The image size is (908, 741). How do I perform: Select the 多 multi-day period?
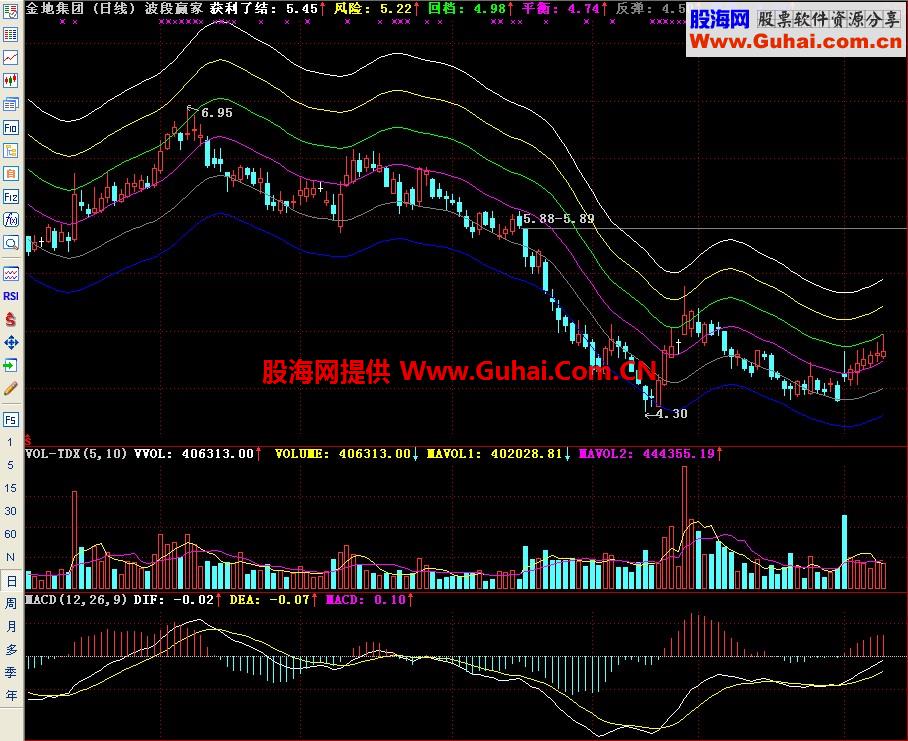[11, 650]
